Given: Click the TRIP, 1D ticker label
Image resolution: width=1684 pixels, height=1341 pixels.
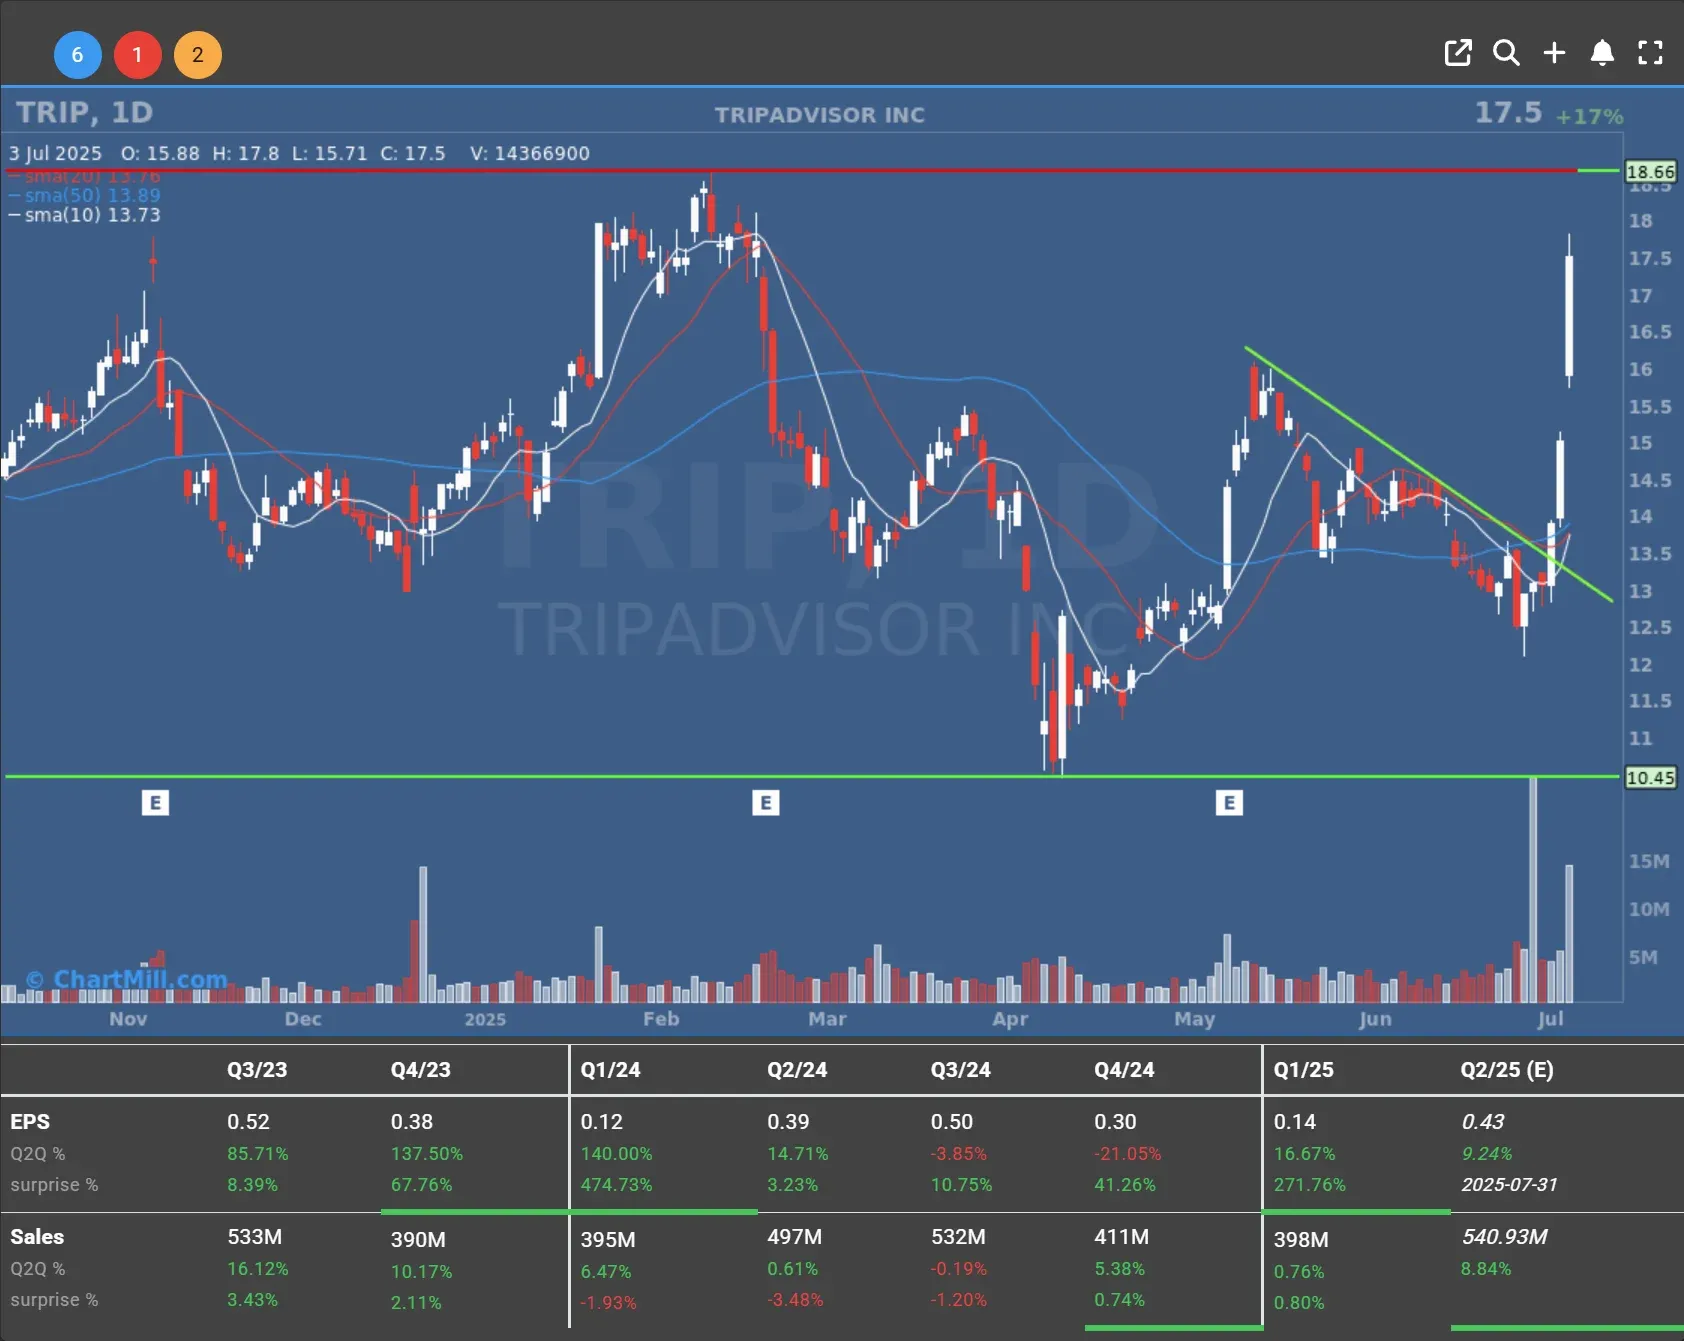Looking at the screenshot, I should 84,112.
